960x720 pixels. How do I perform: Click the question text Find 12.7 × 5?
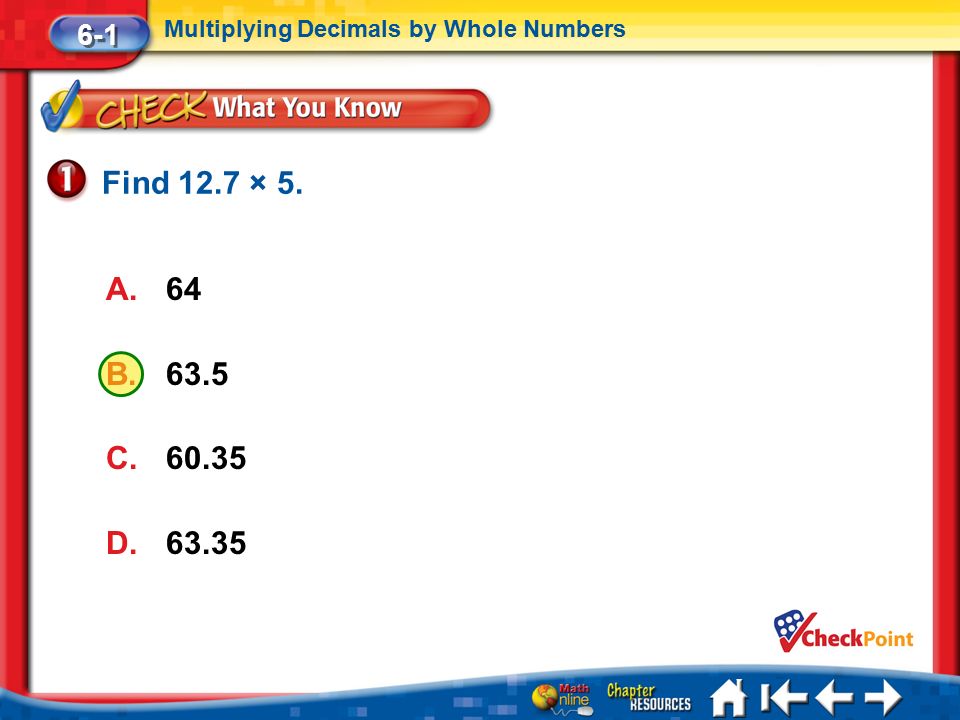coord(203,182)
